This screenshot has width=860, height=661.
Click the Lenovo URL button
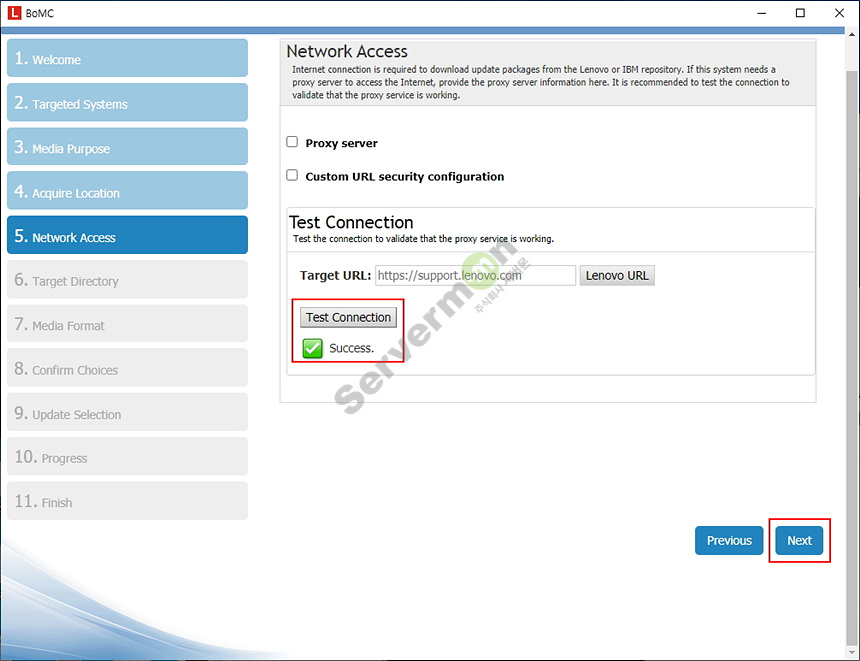617,275
